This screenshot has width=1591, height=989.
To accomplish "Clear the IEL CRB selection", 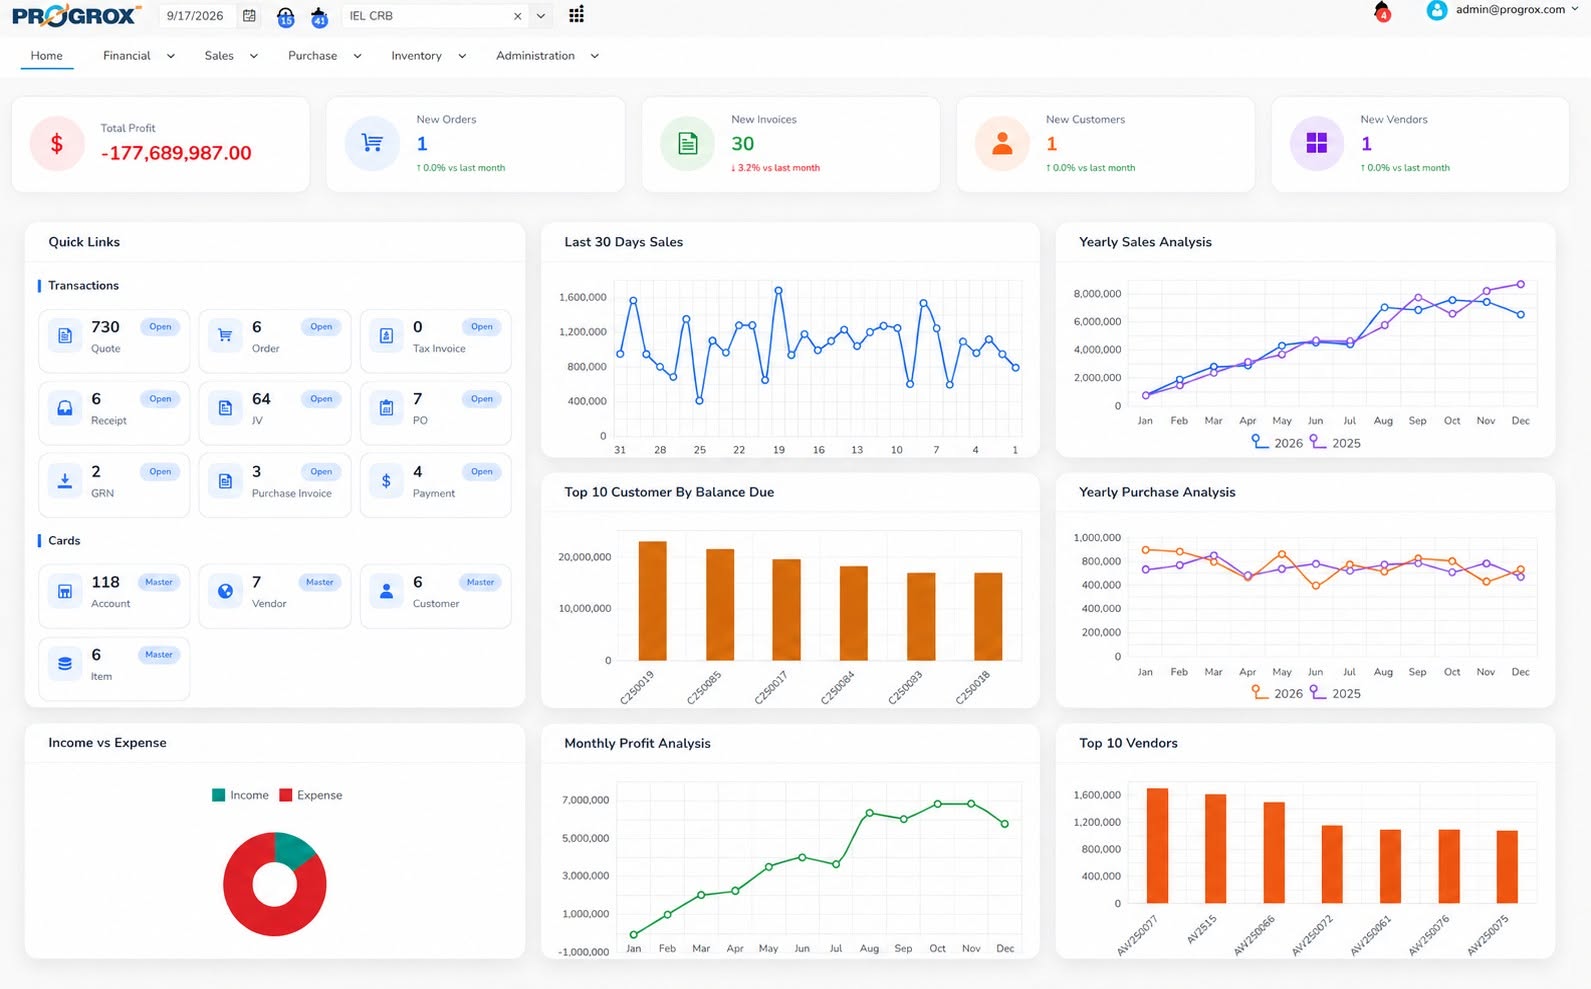I will [517, 16].
